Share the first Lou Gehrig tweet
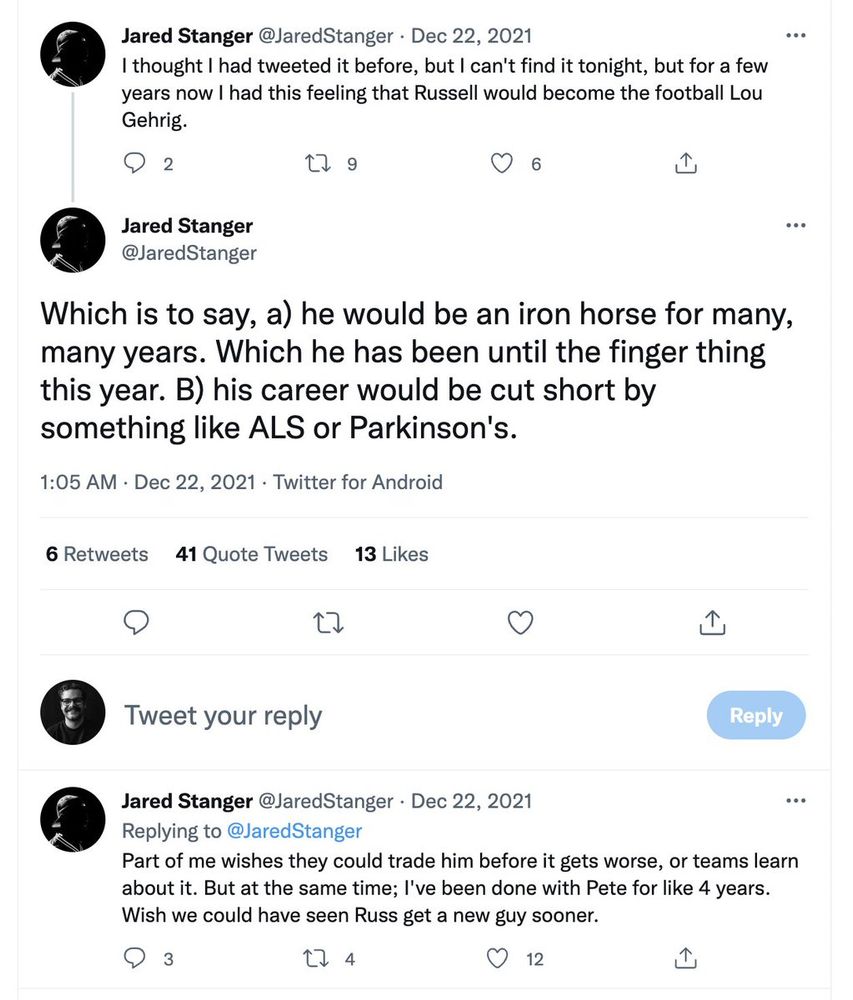Viewport: 853px width, 1000px height. pyautogui.click(x=686, y=163)
